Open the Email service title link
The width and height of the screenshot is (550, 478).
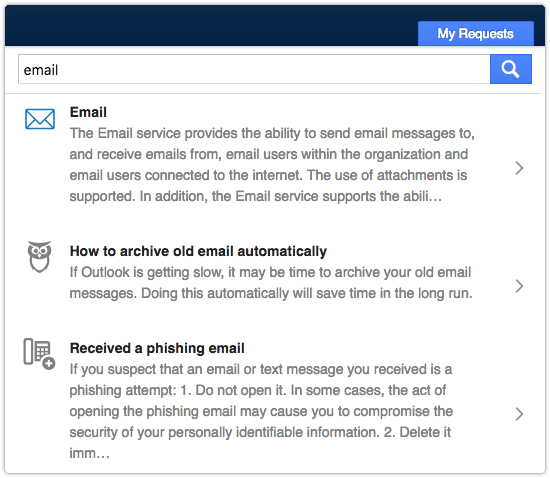88,112
